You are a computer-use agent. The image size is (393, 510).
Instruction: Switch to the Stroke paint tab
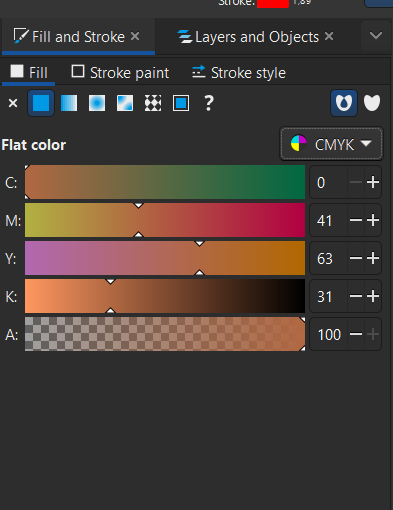tap(120, 73)
